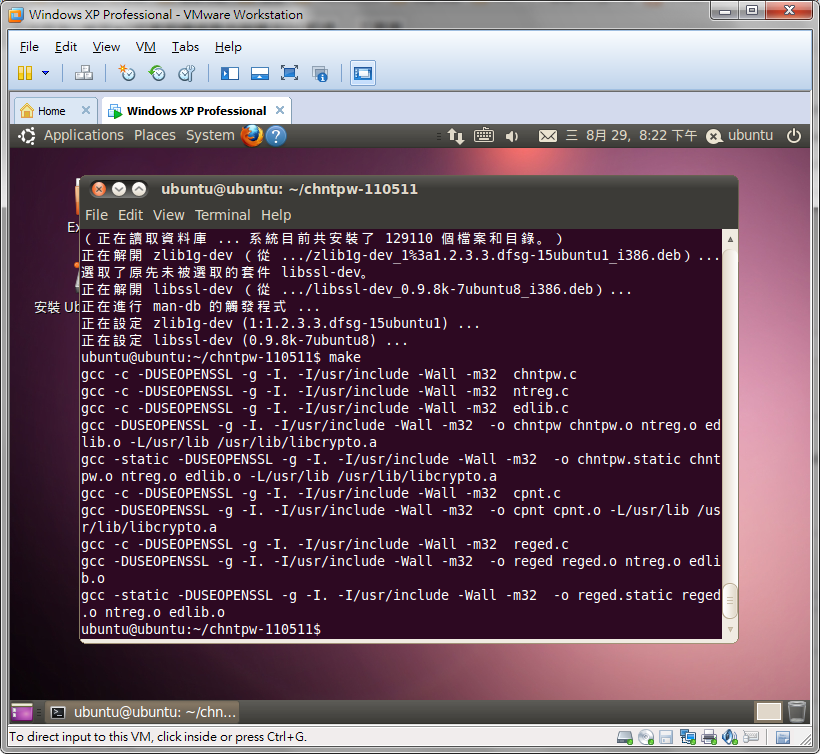Maximize the terminal window
The height and width of the screenshot is (754, 820).
pos(139,189)
